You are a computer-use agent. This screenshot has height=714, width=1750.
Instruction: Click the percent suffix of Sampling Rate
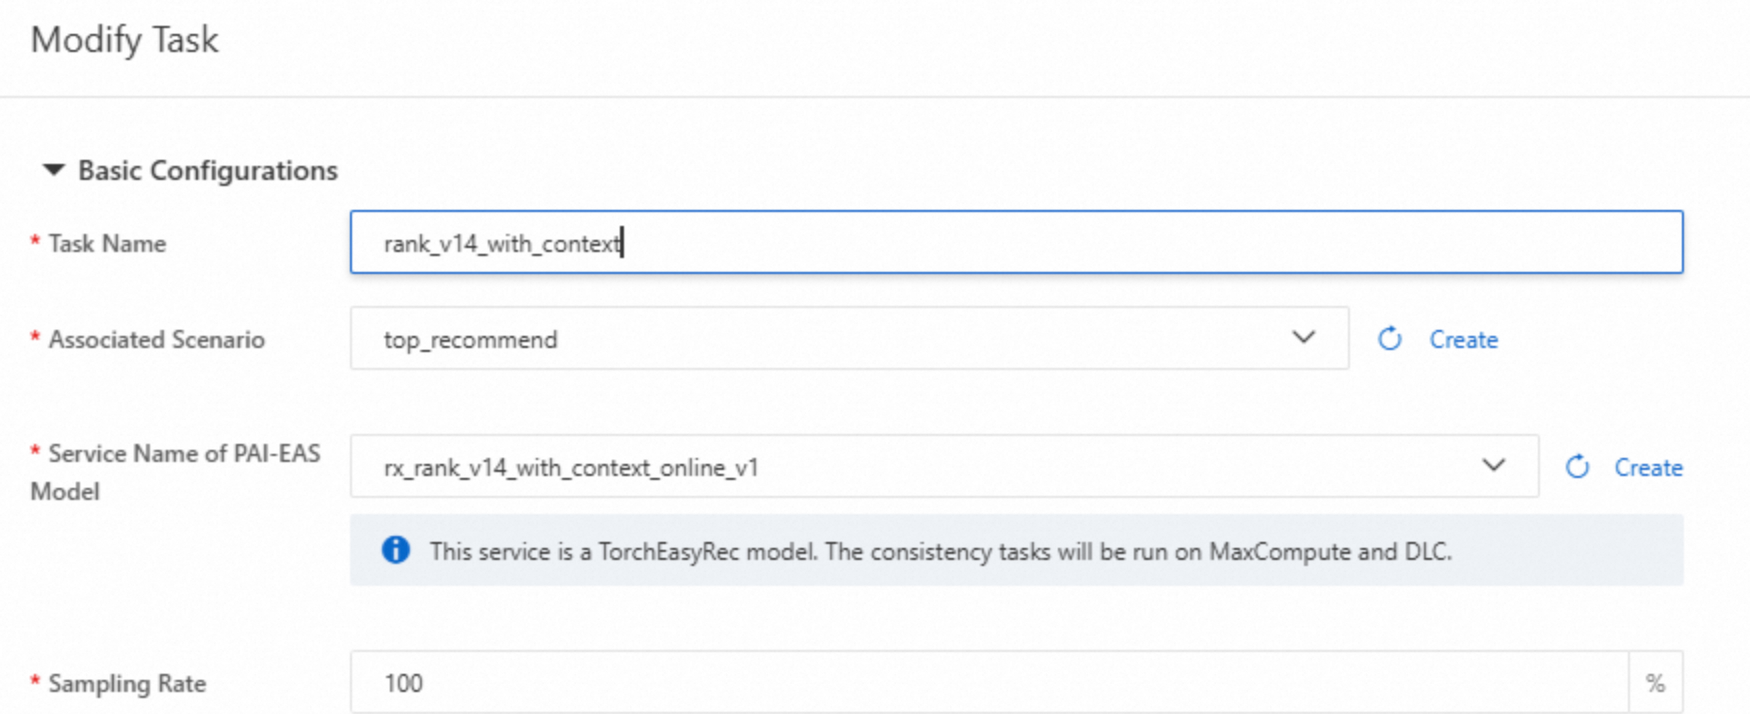click(1655, 683)
